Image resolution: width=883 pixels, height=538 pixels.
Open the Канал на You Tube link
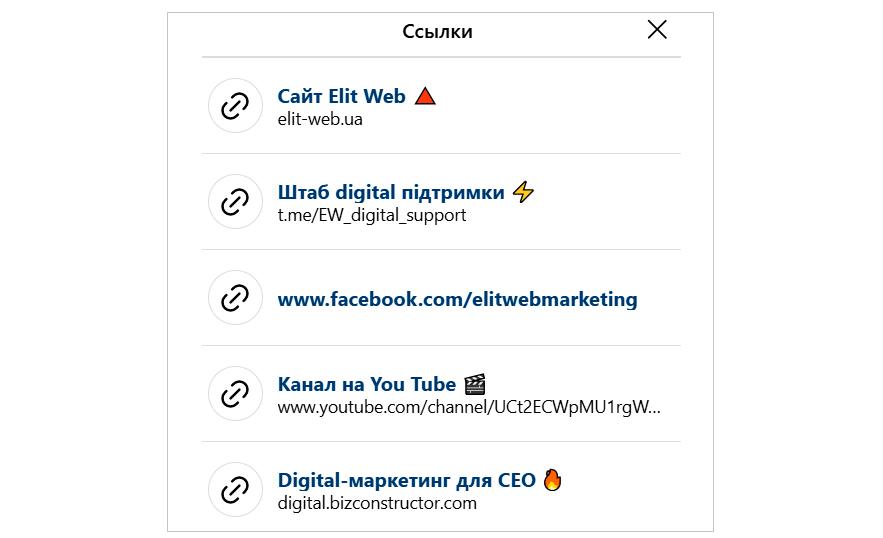pos(367,384)
